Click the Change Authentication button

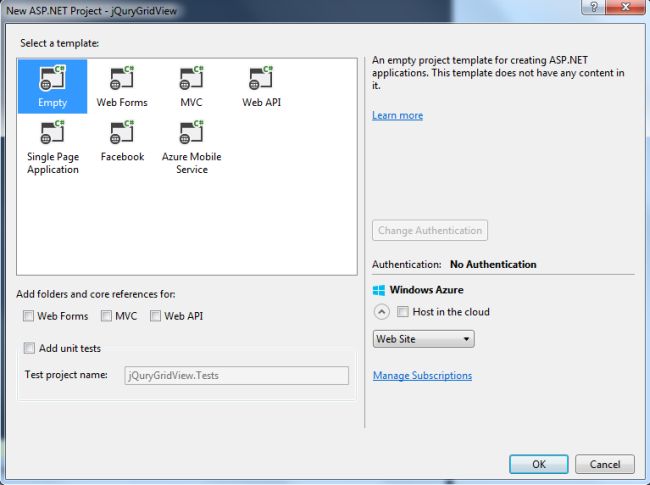tap(430, 230)
